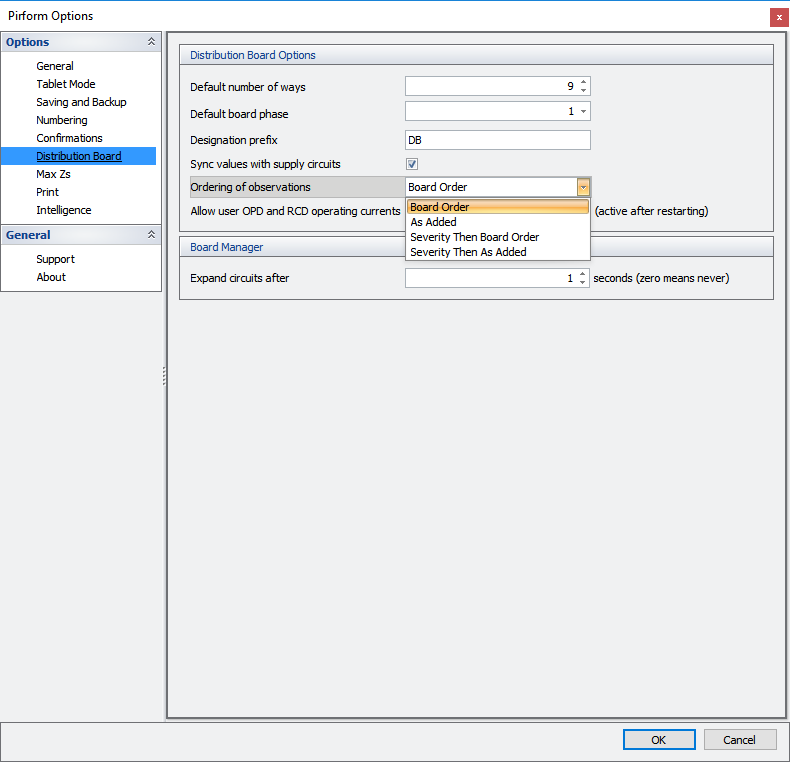Screen dimensions: 790x762
Task: Decrease default number of ways
Action: click(584, 91)
